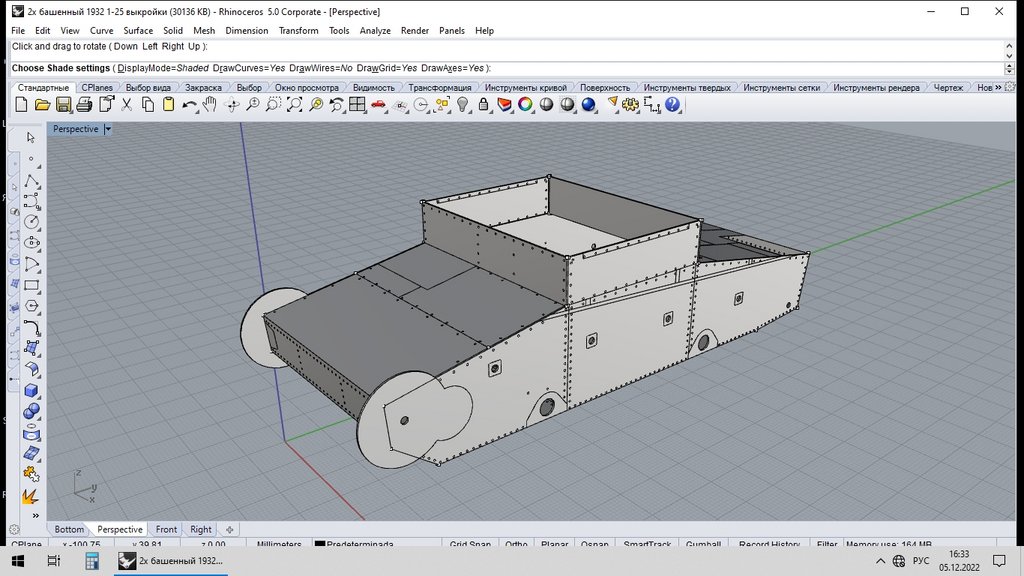Viewport: 1024px width, 576px height.
Task: Toggle Planar mode in the status bar
Action: coord(554,543)
